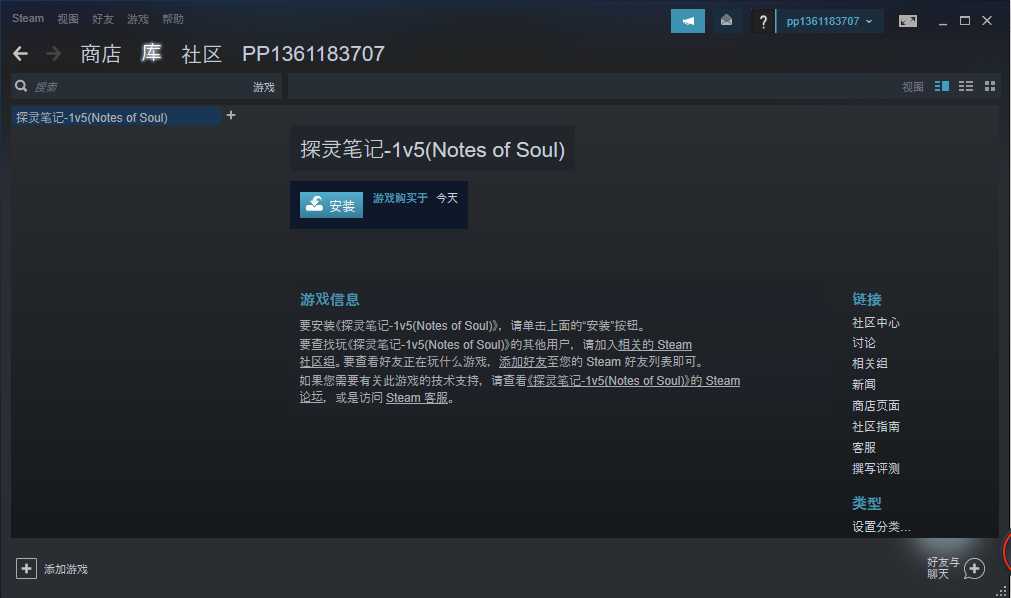This screenshot has width=1011, height=598.
Task: Switch to list view icon
Action: [965, 86]
